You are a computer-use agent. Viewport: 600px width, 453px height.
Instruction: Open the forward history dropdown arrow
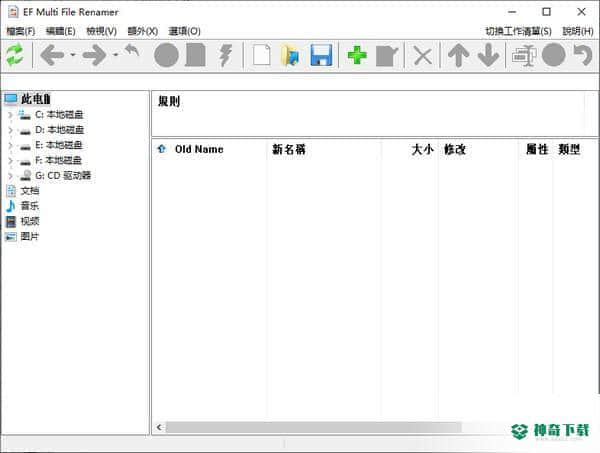click(116, 55)
